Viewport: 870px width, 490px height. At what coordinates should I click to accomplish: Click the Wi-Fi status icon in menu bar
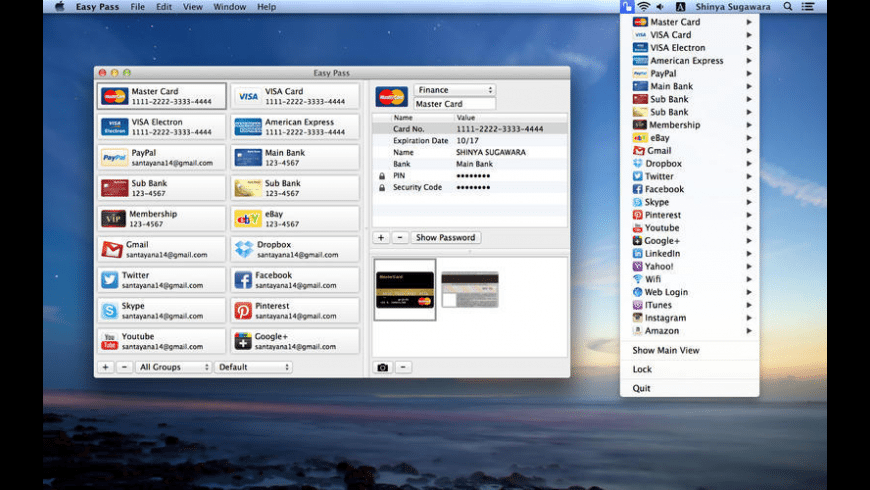point(643,7)
